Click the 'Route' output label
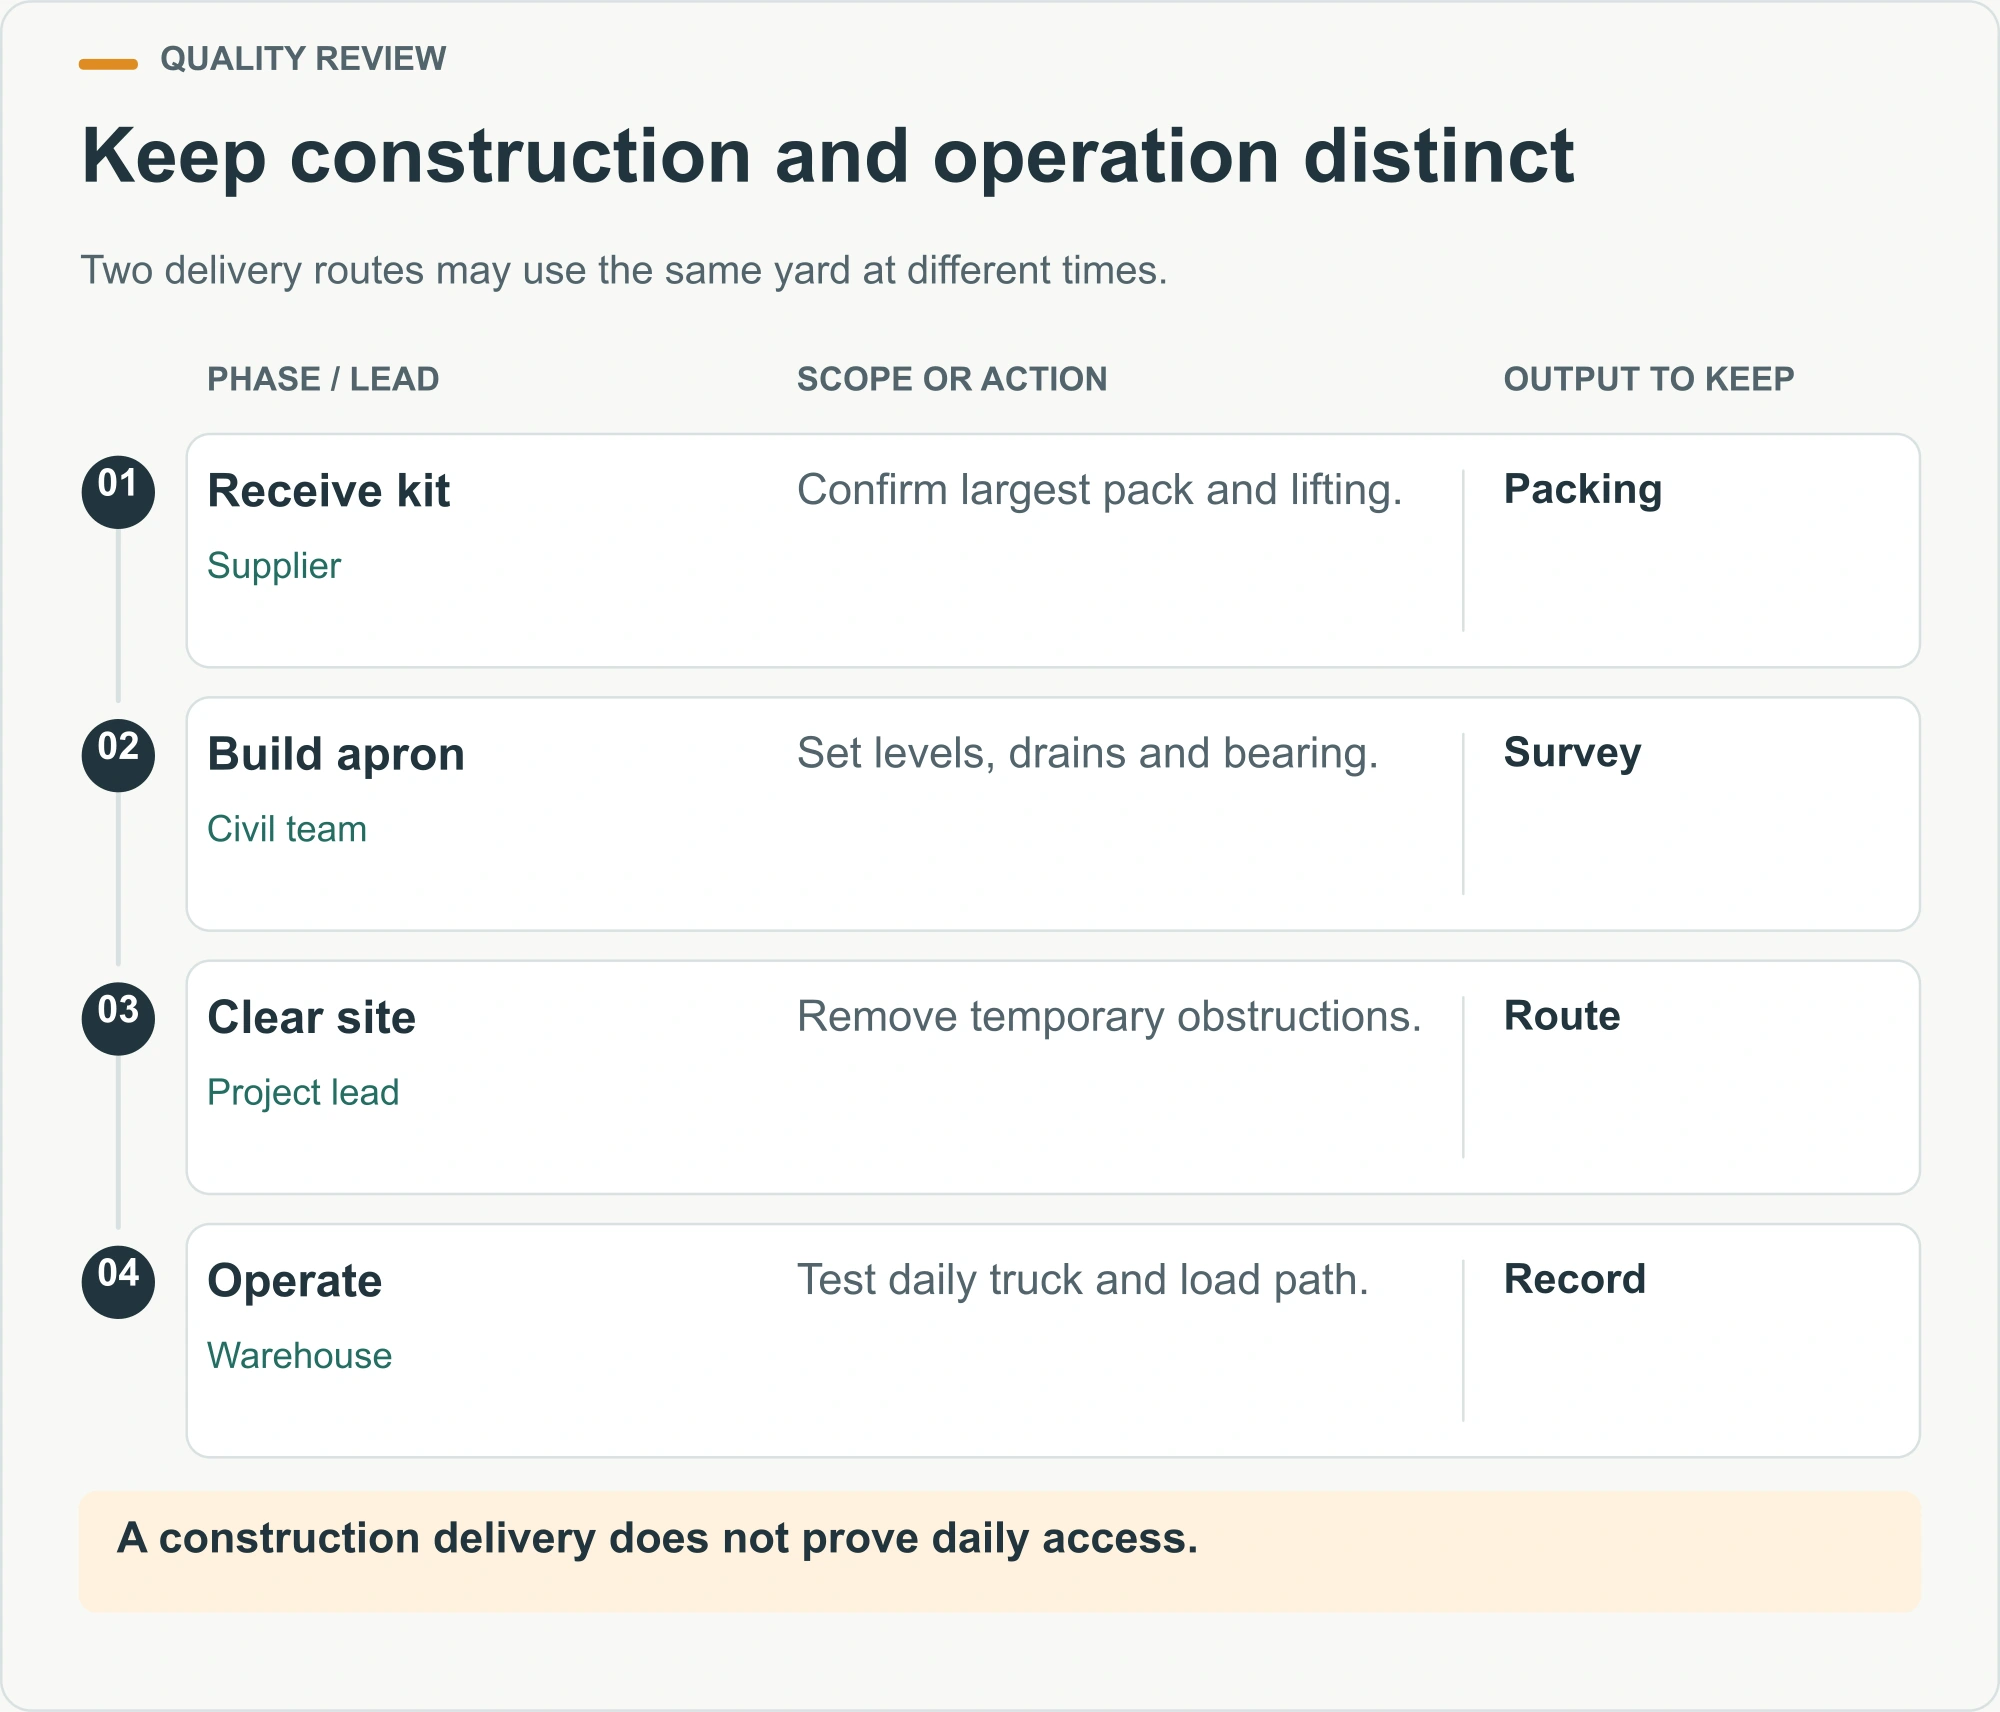Screen dimensions: 2000x1712 [x=1562, y=1016]
